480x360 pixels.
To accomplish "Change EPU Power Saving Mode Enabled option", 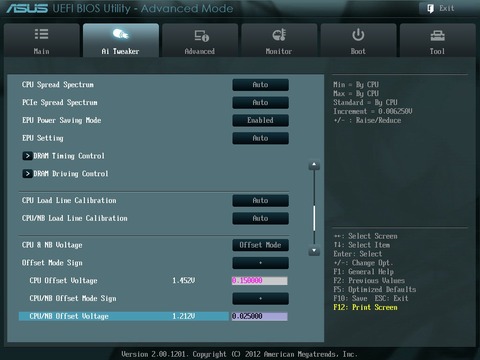I will click(x=260, y=120).
